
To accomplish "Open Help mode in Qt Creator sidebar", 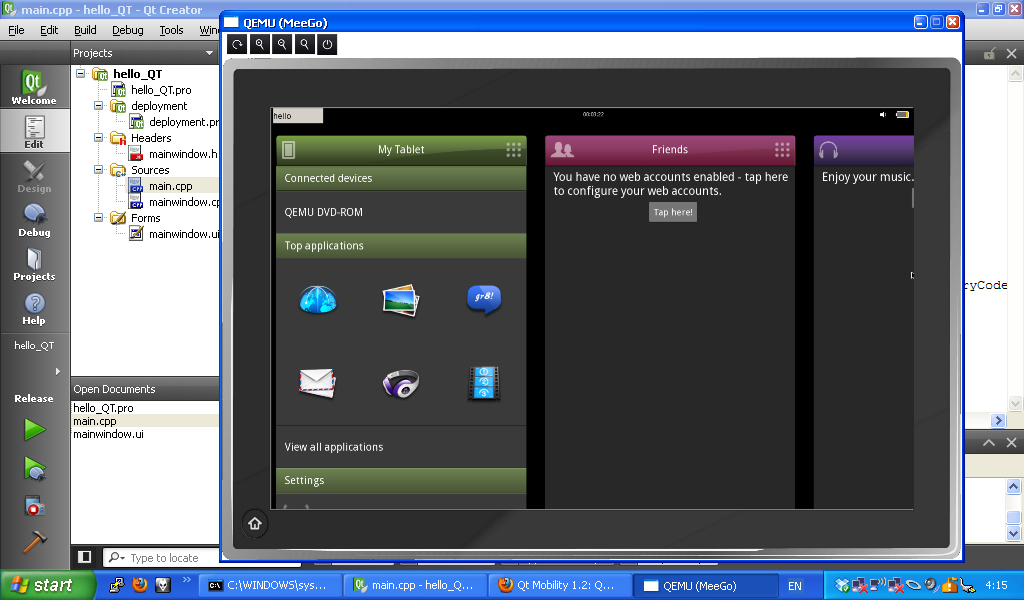I will [34, 309].
